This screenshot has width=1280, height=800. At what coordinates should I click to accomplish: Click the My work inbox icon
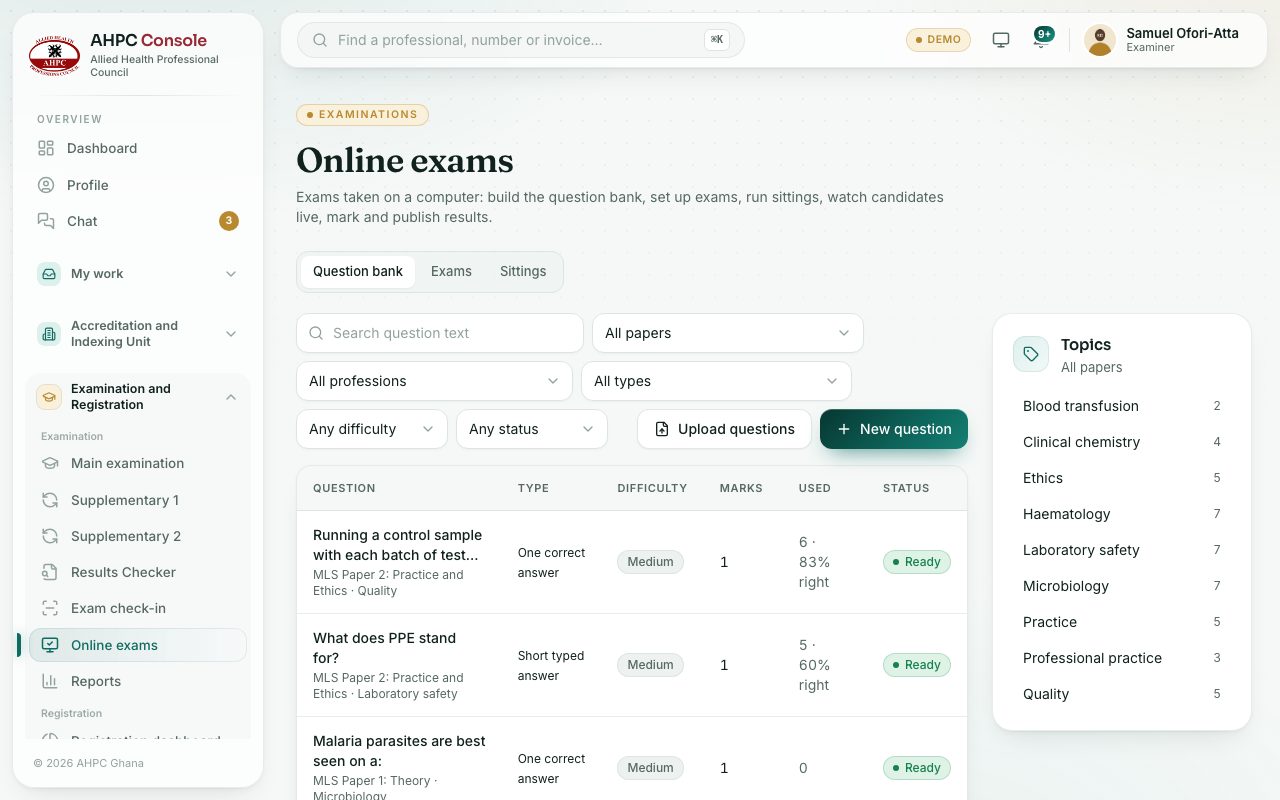(x=49, y=274)
